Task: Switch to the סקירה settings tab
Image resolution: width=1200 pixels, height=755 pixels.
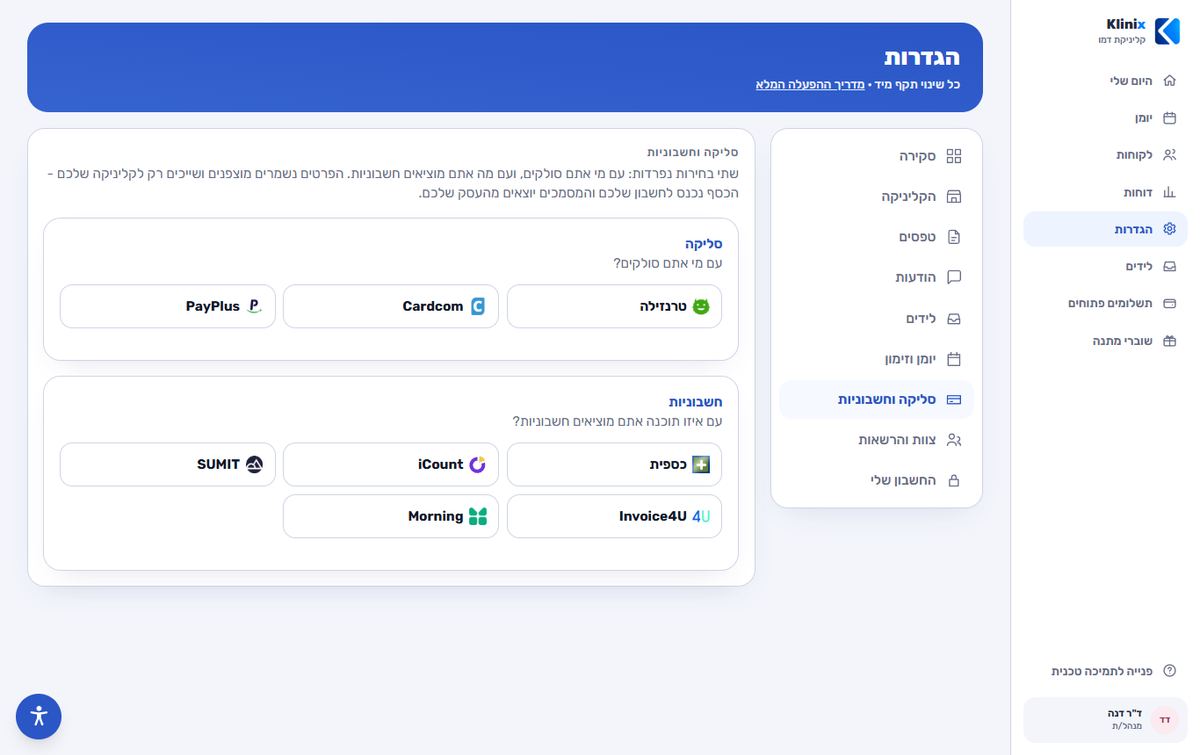Action: [876, 156]
